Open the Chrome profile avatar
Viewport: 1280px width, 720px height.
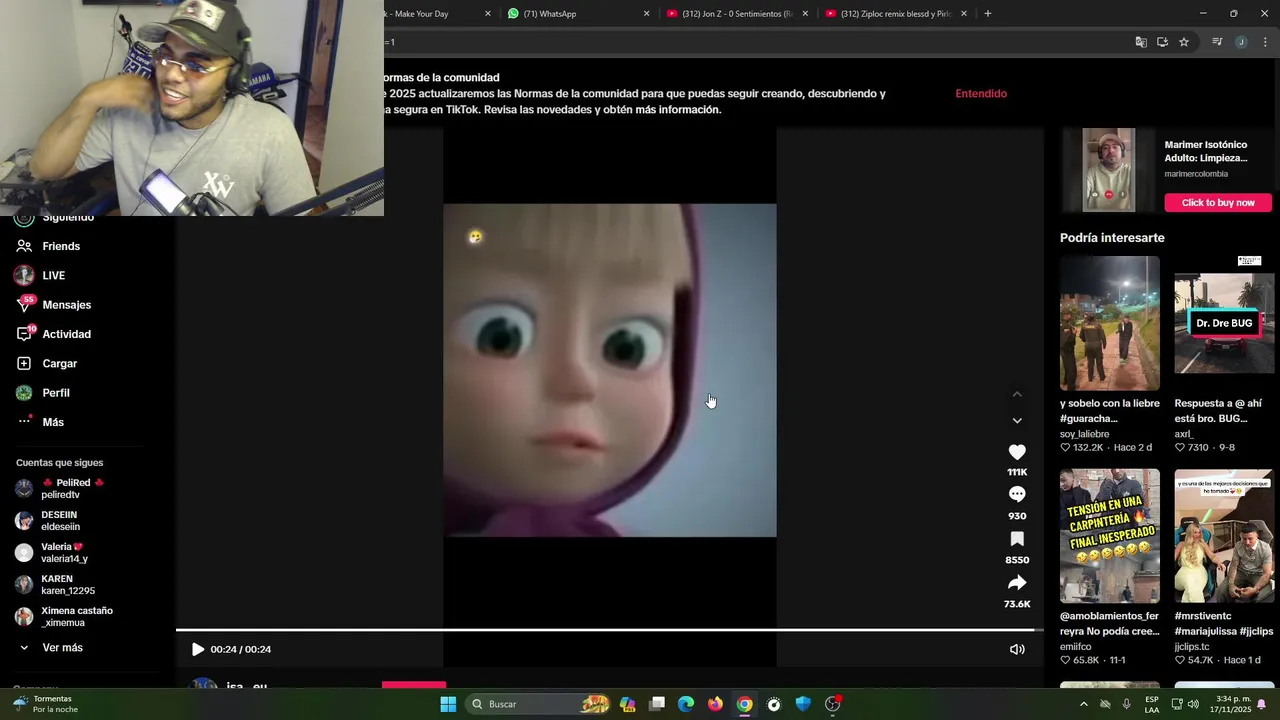[1241, 42]
